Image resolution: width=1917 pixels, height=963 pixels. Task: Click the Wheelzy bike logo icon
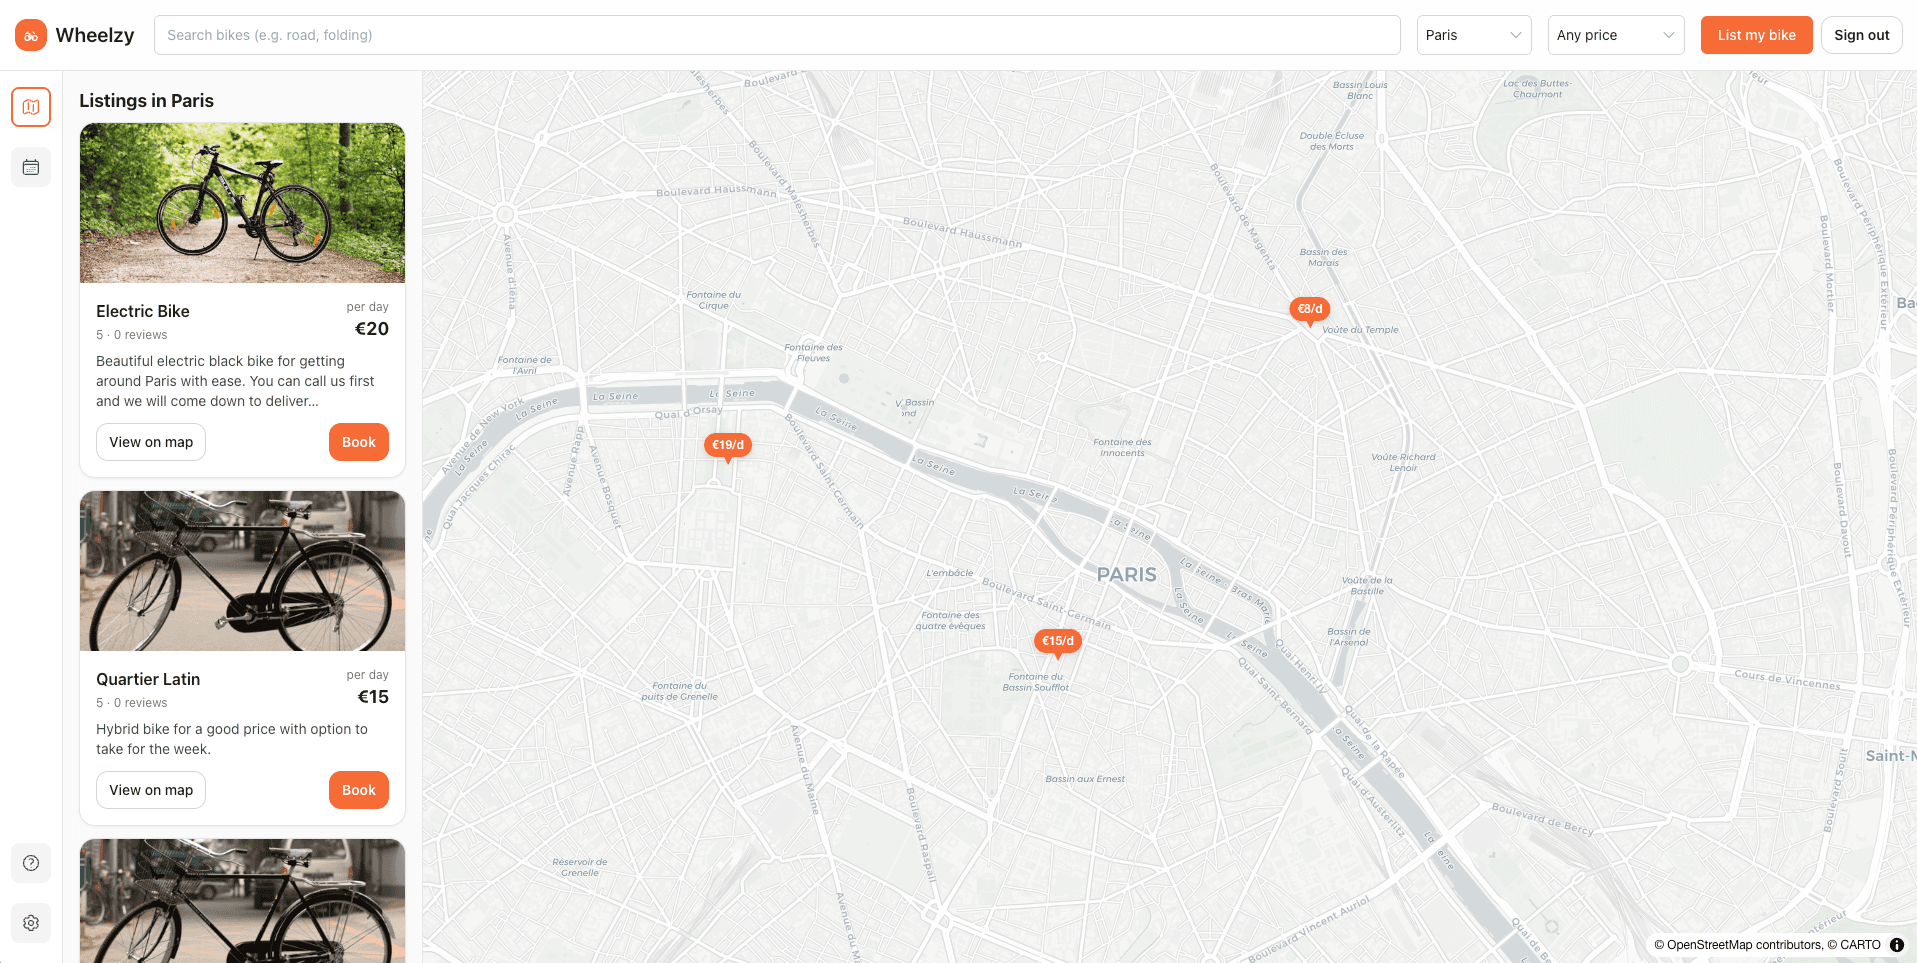[31, 35]
